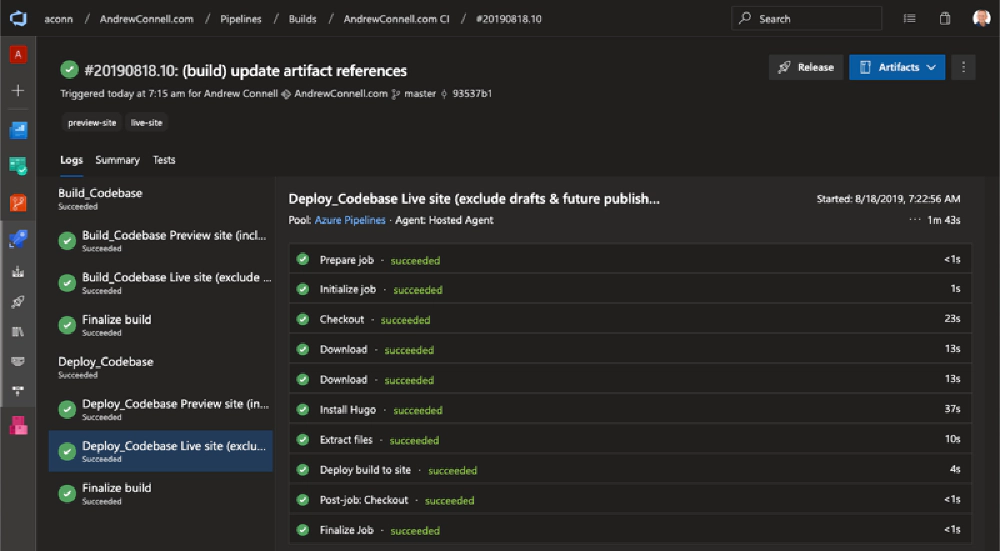Click the green check on Install Hugo

(x=303, y=409)
